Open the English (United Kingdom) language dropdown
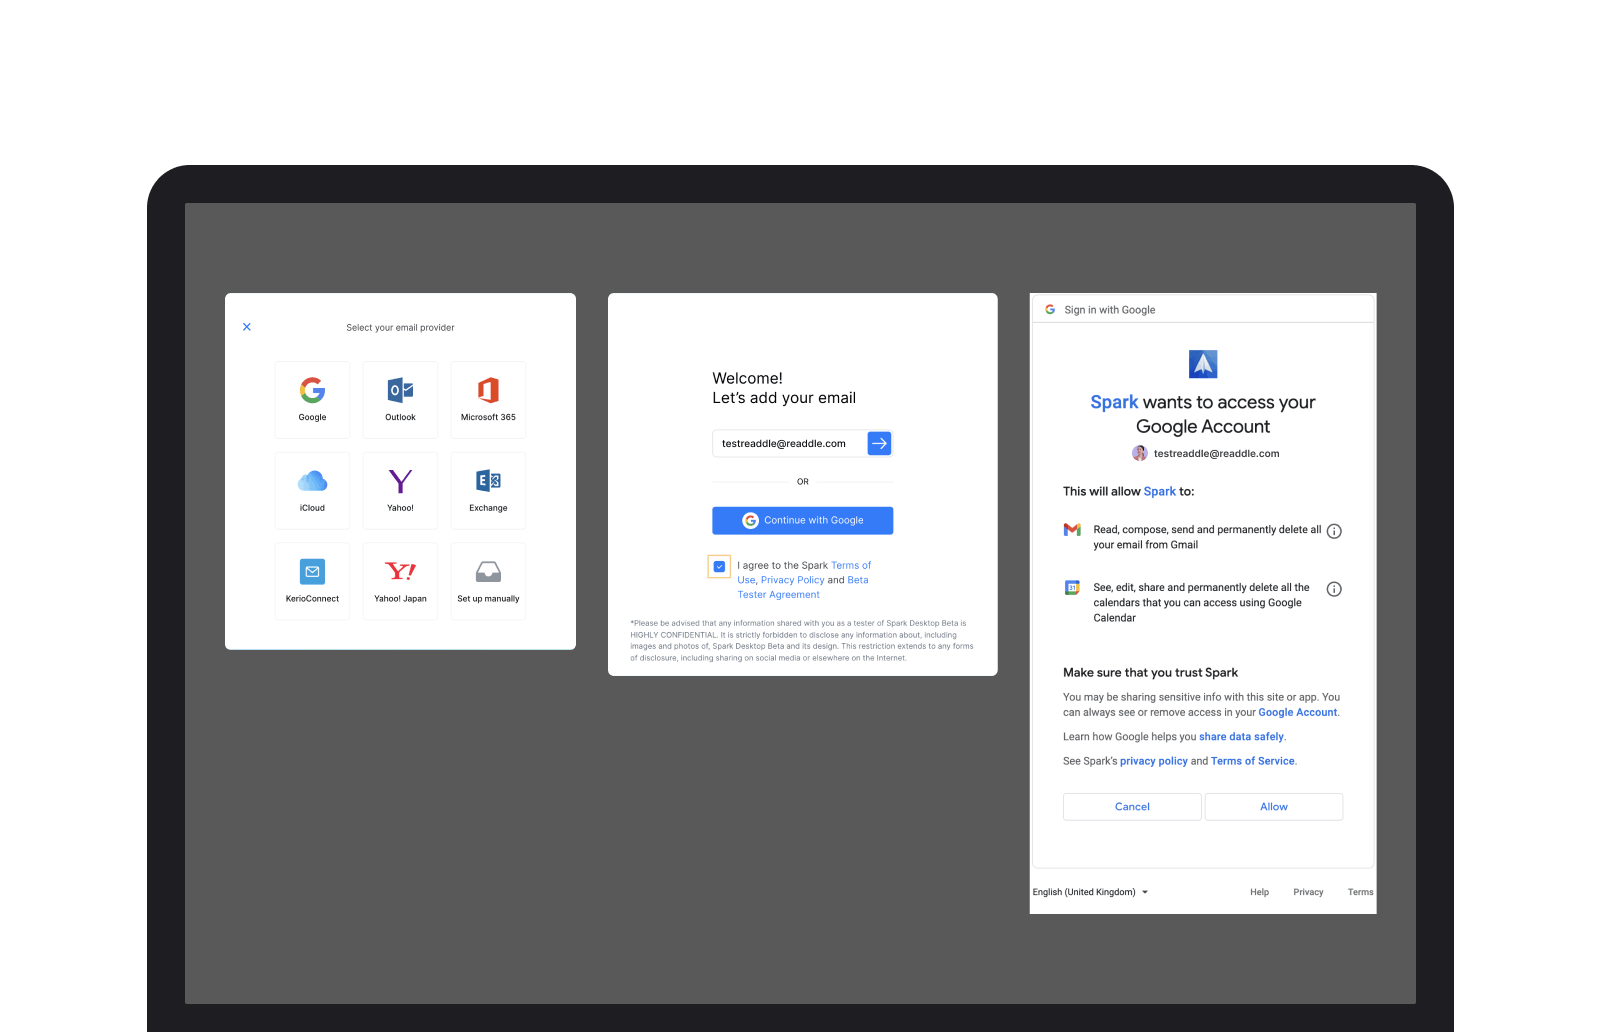 click(1090, 892)
